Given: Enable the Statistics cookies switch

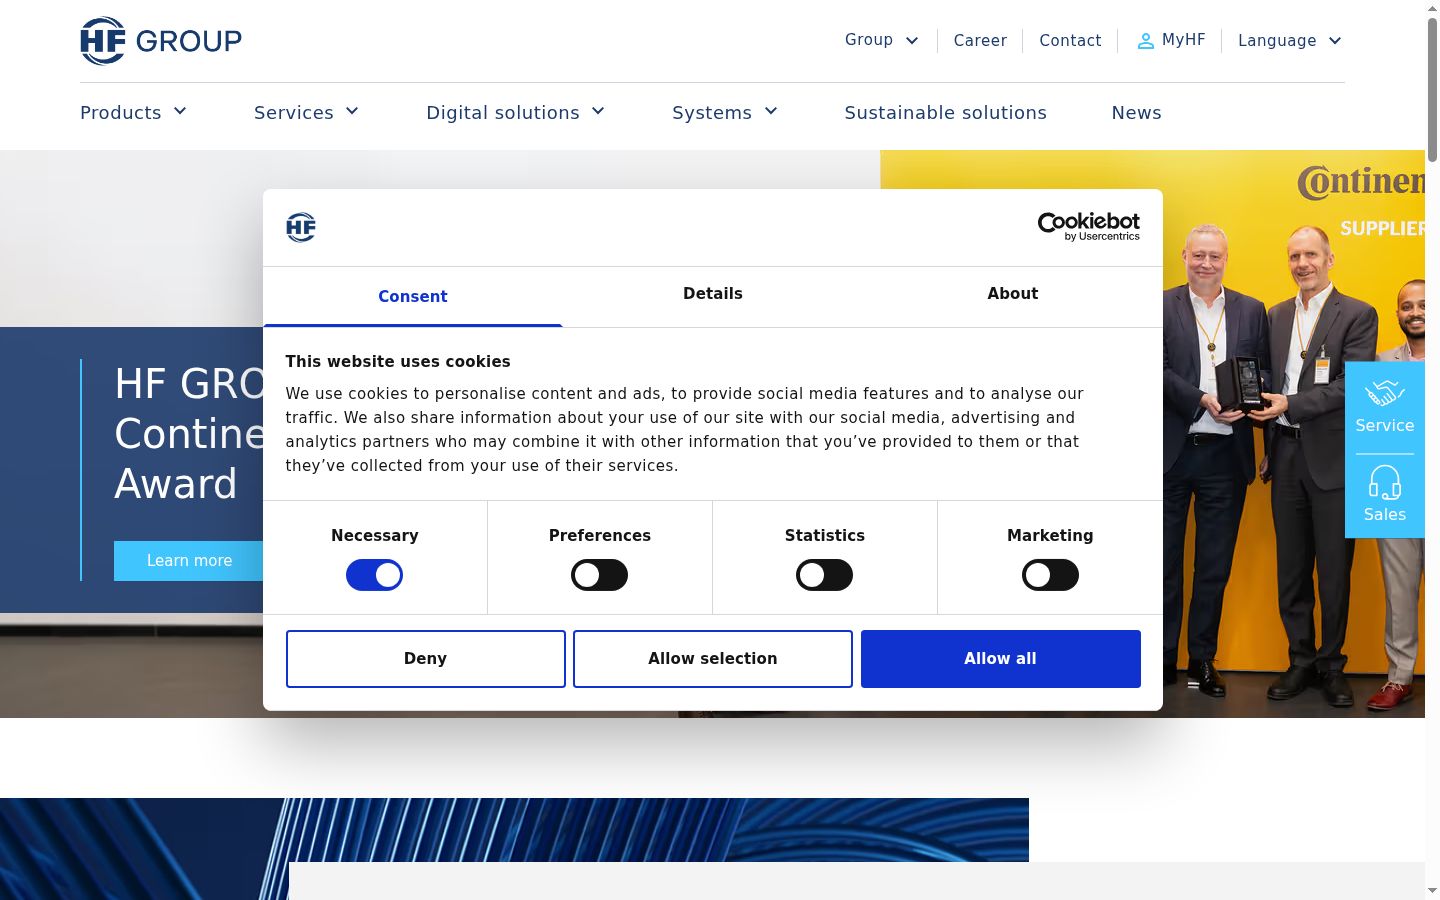Looking at the screenshot, I should (x=824, y=575).
